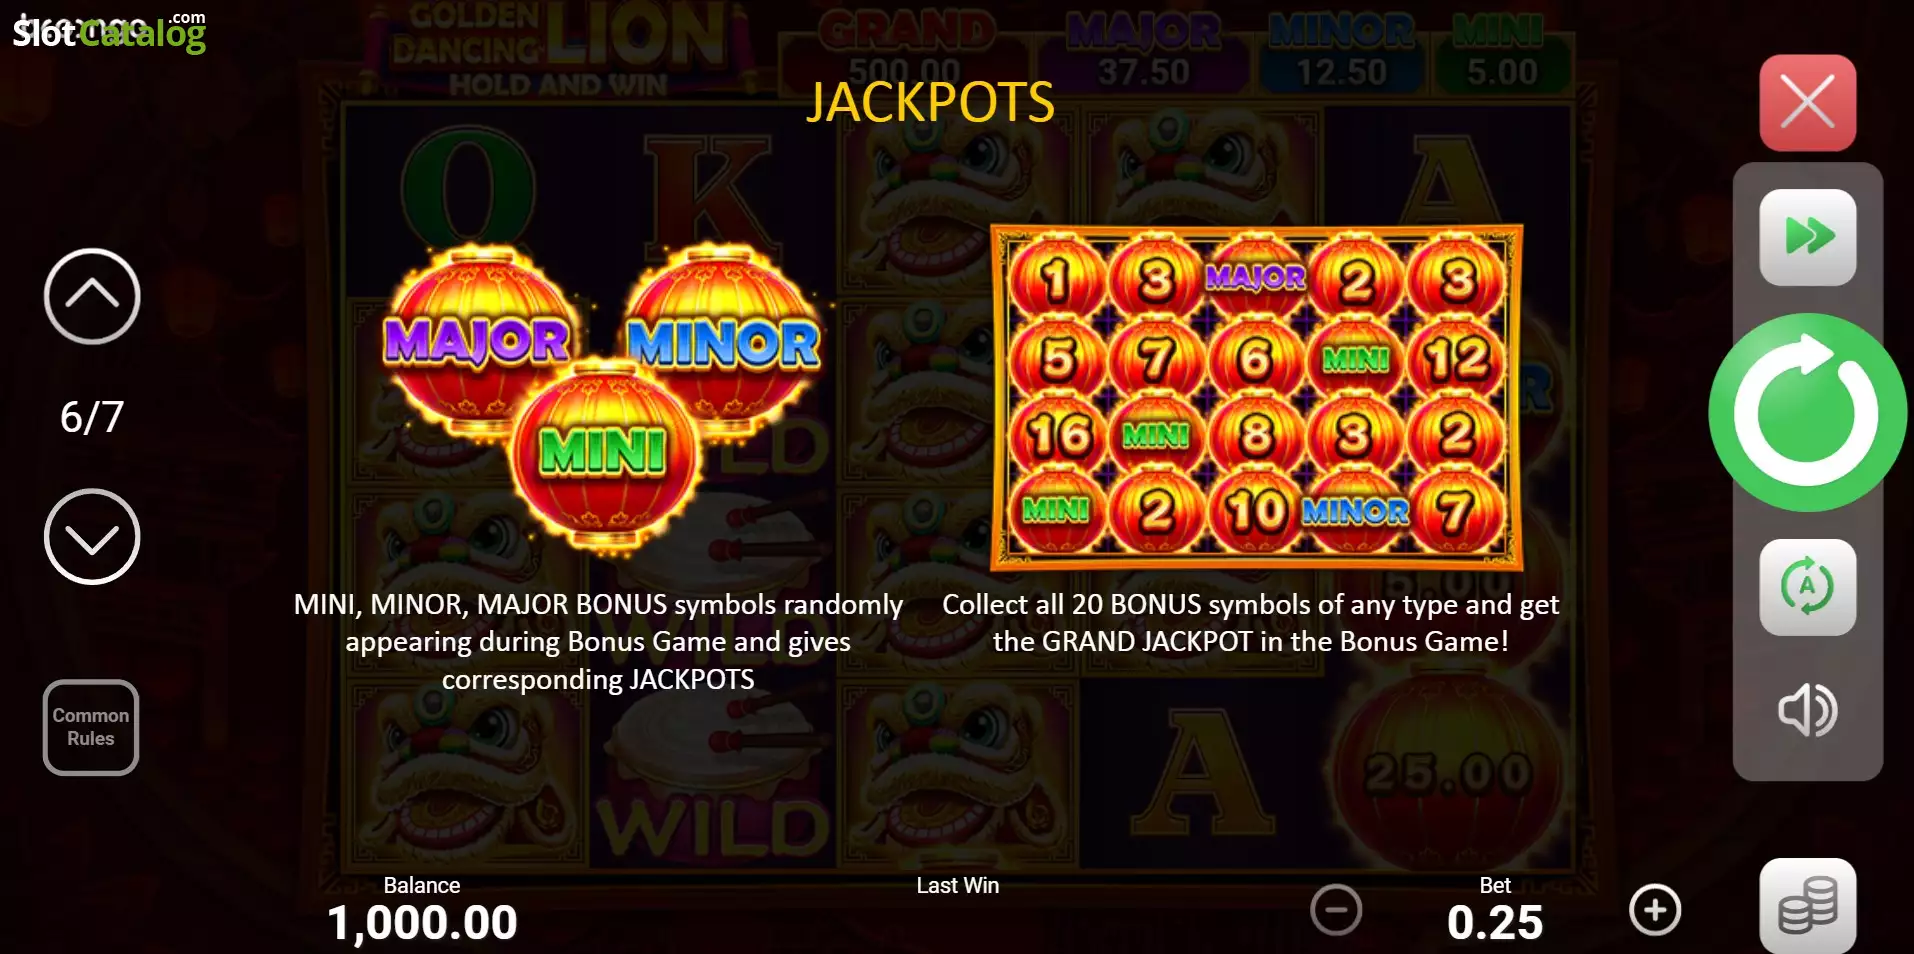Image resolution: width=1914 pixels, height=954 pixels.
Task: Click the SlotCatalog logo
Action: [x=109, y=31]
